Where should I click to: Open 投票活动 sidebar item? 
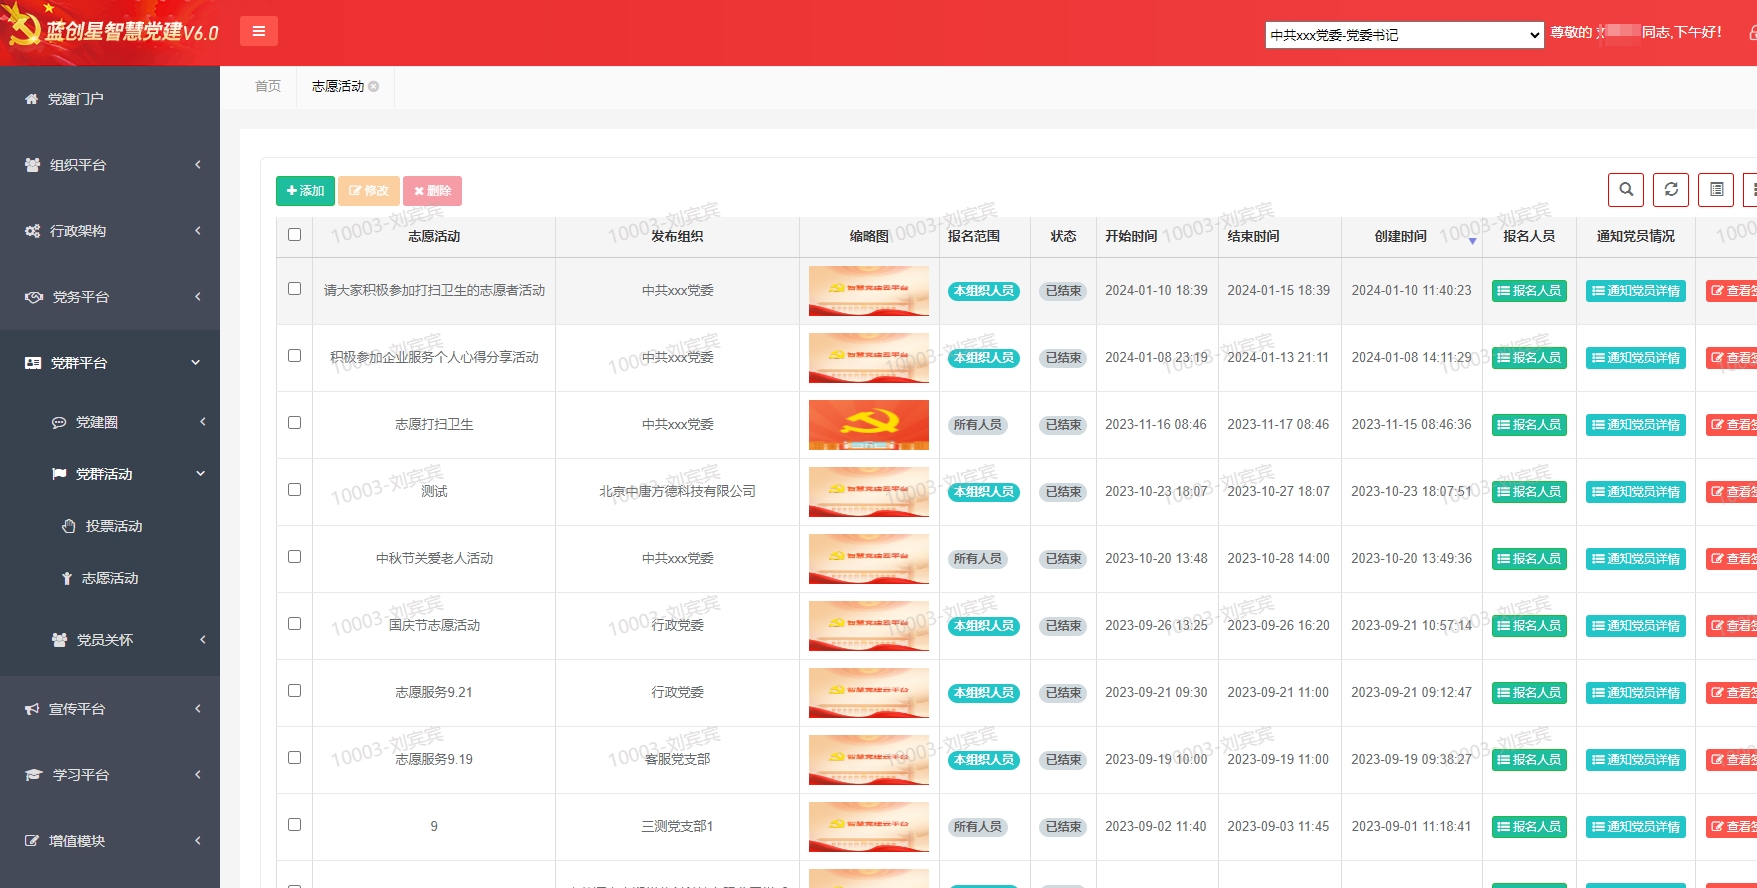pyautogui.click(x=110, y=526)
